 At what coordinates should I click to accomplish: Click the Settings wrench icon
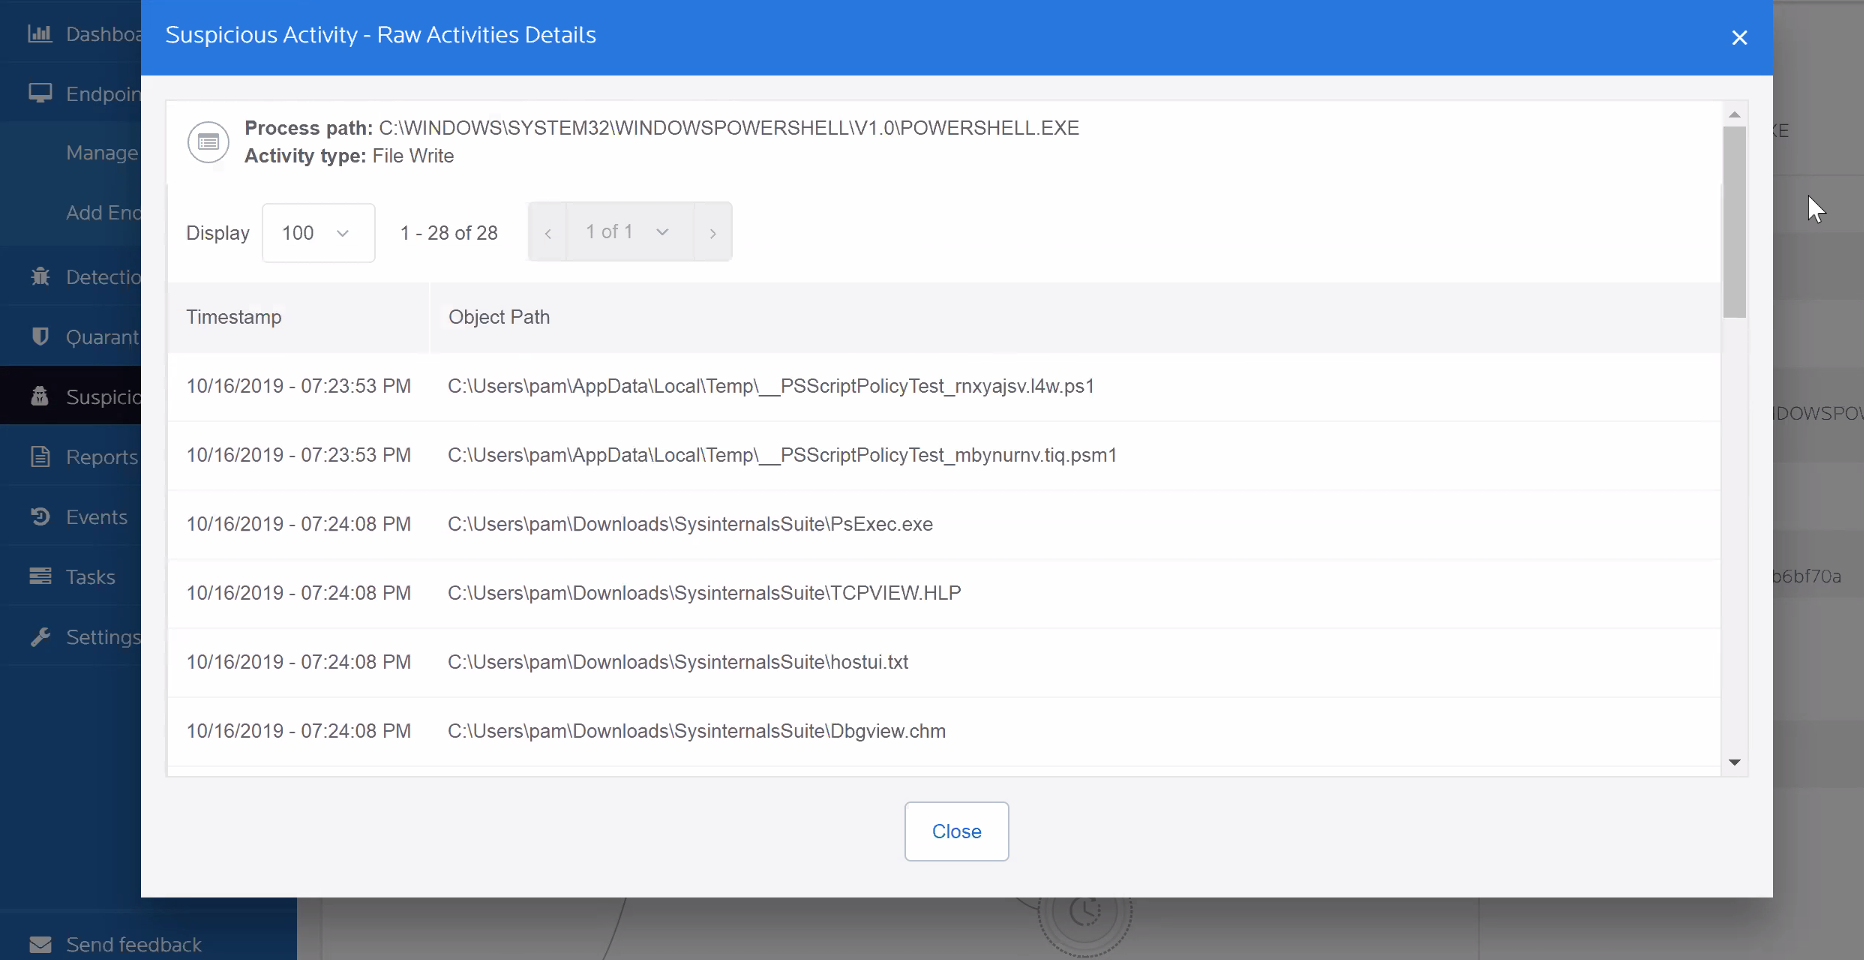pos(40,636)
